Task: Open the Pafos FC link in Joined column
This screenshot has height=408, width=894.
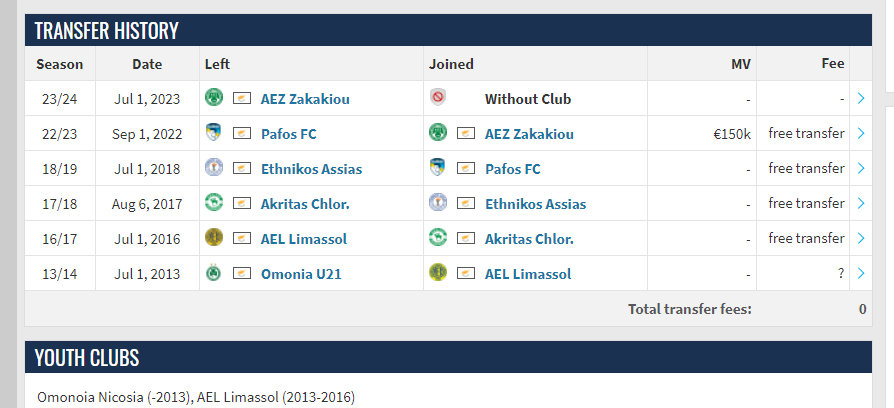Action: 512,169
